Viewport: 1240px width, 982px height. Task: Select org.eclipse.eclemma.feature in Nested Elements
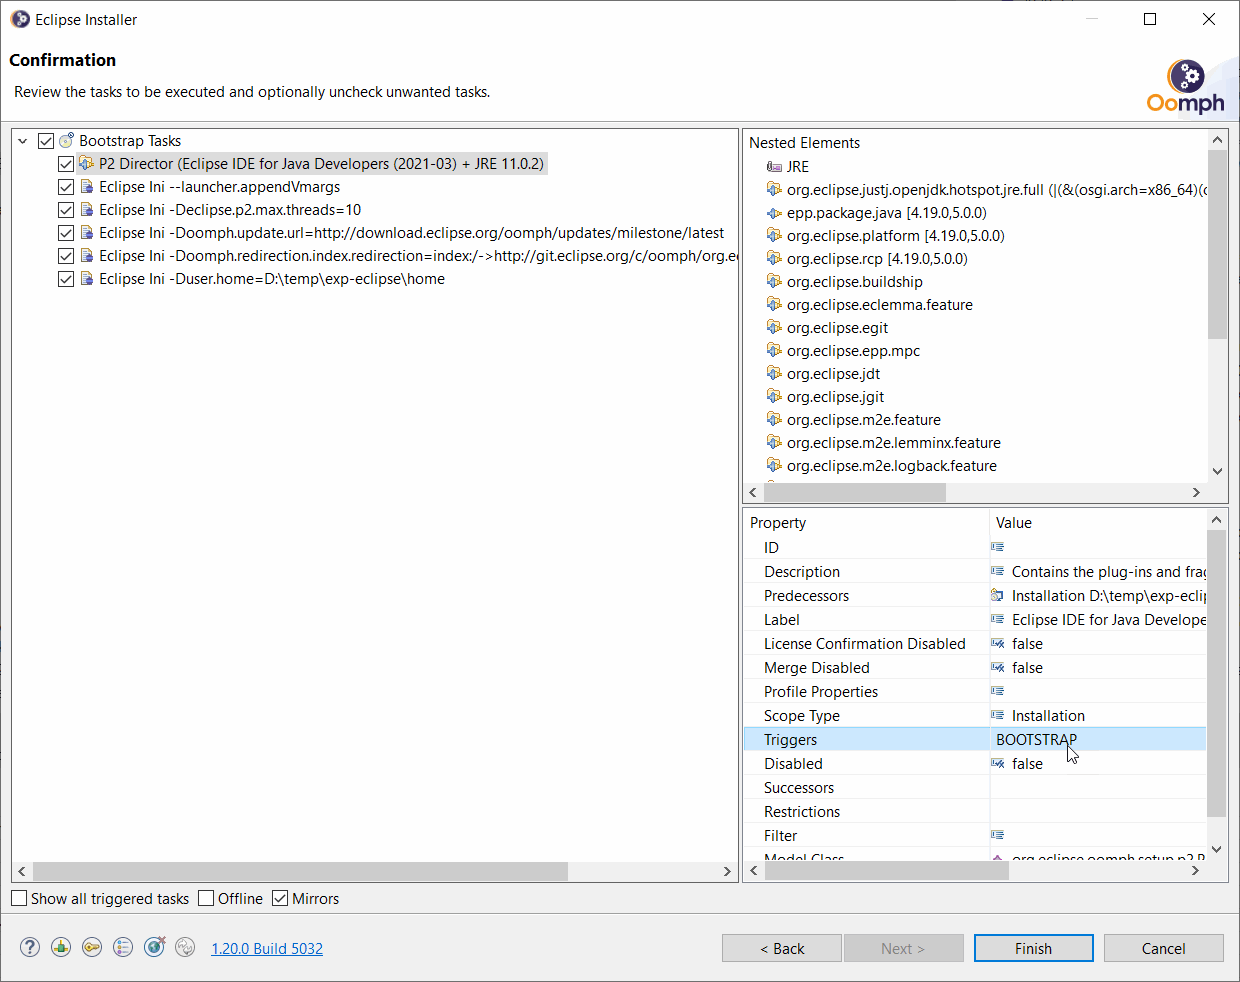click(x=879, y=305)
